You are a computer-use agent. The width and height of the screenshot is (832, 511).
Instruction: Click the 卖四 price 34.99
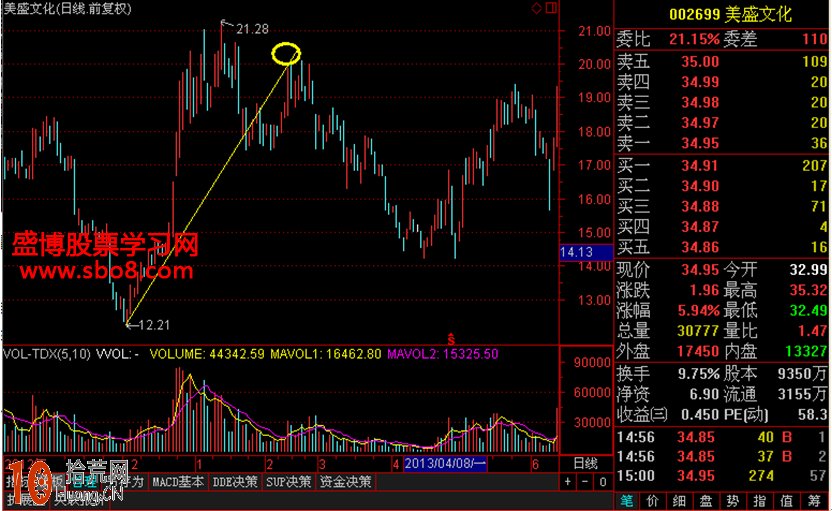pyautogui.click(x=700, y=82)
